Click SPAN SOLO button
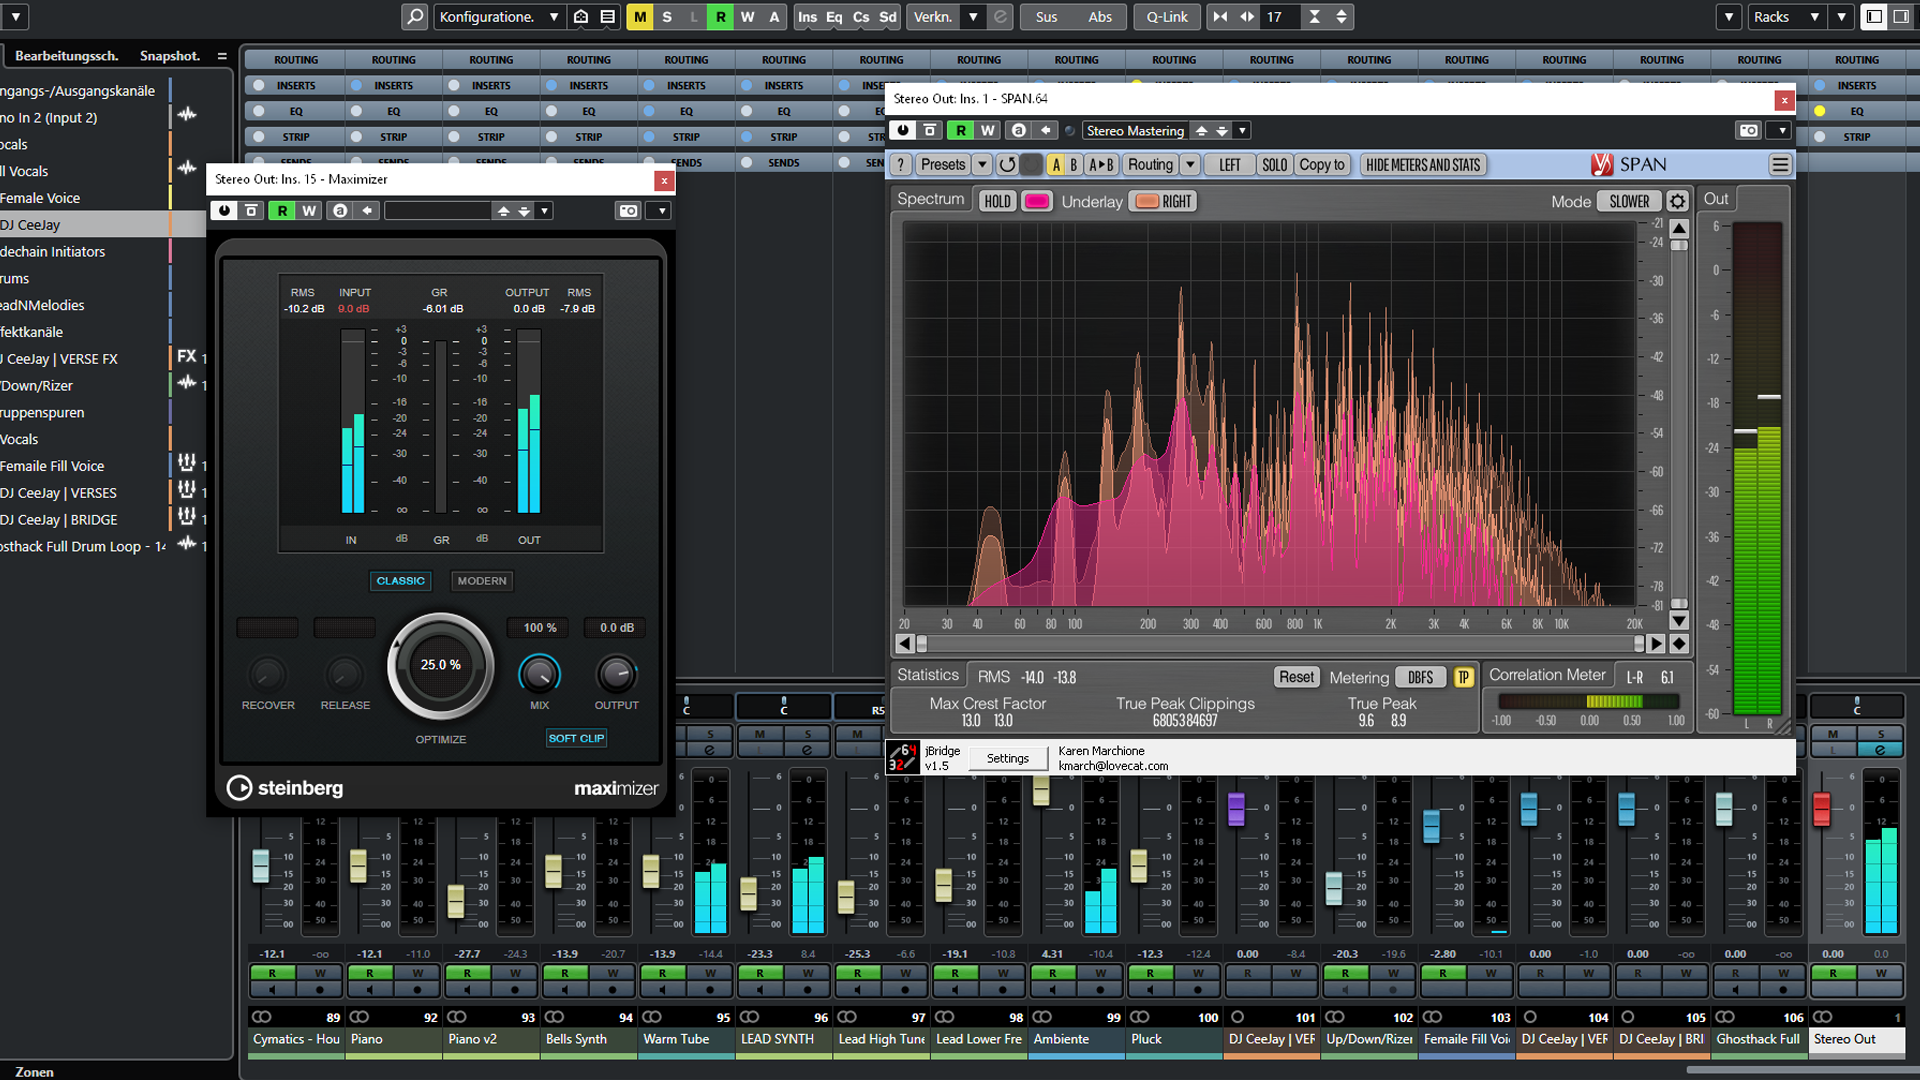Image resolution: width=1920 pixels, height=1080 pixels. (1274, 165)
